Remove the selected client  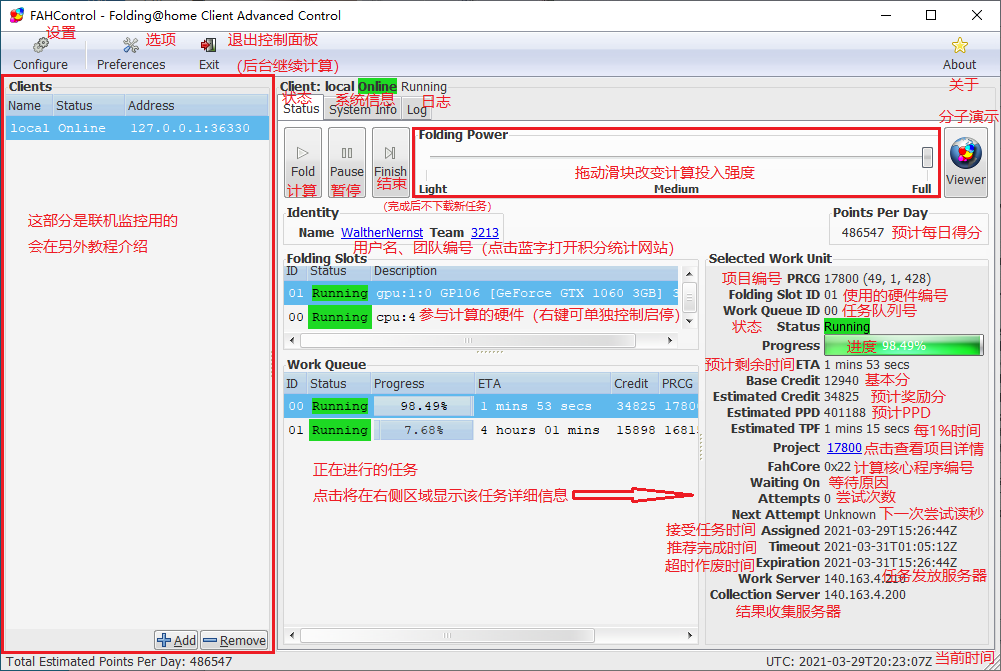coord(234,640)
